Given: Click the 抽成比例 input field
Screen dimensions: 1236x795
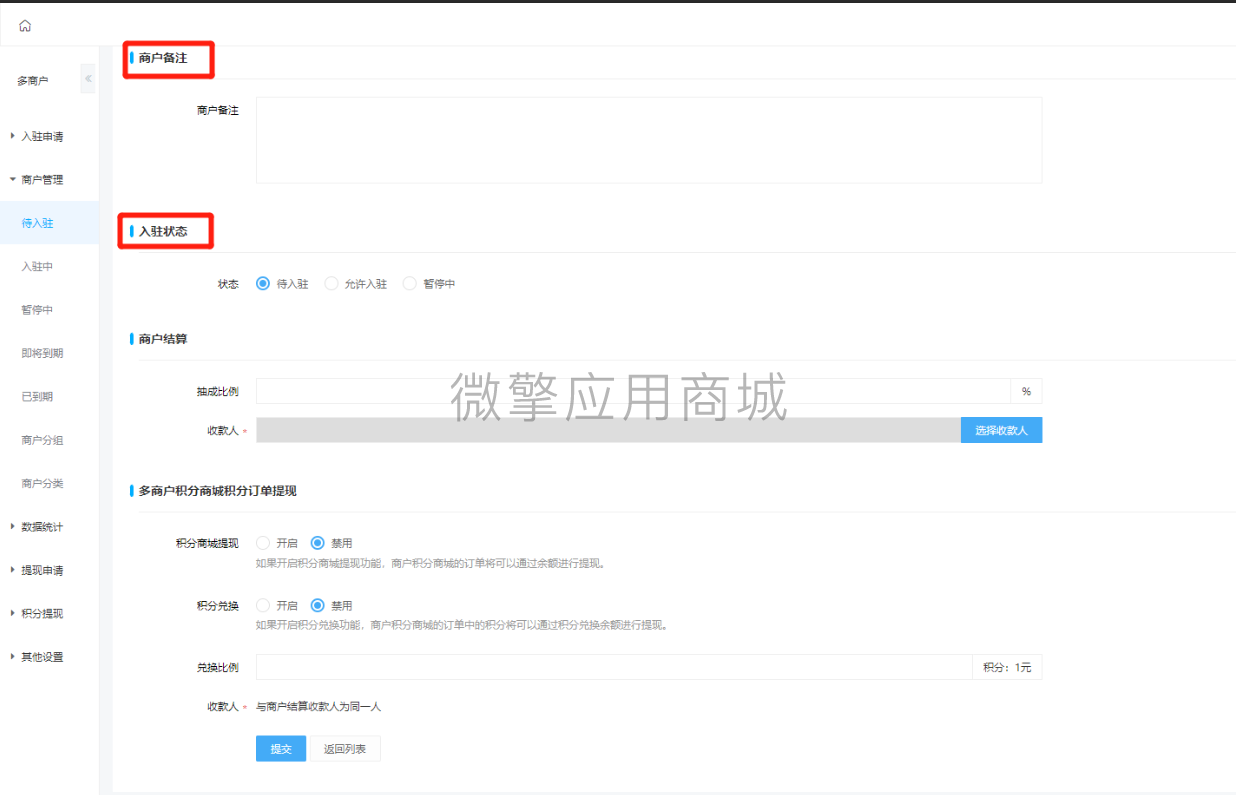Looking at the screenshot, I should coord(633,391).
